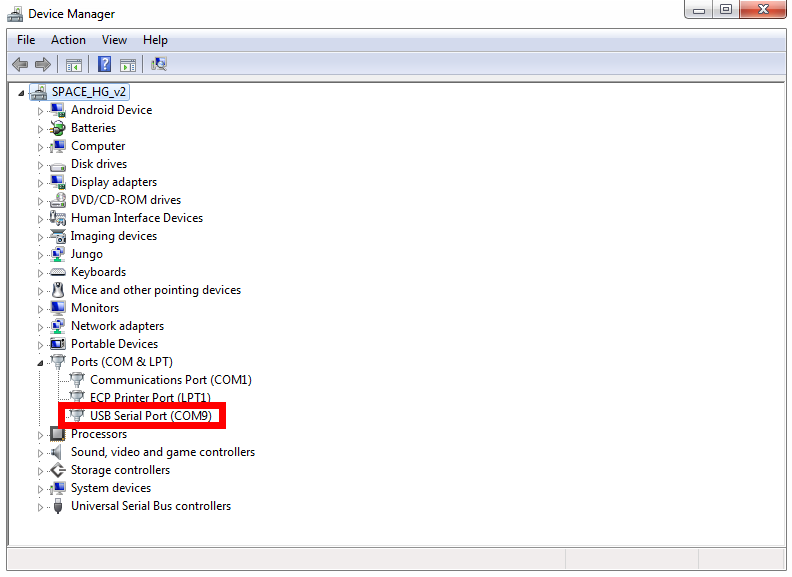Image resolution: width=792 pixels, height=577 pixels.
Task: Click the Storage controllers icon
Action: coord(58,470)
